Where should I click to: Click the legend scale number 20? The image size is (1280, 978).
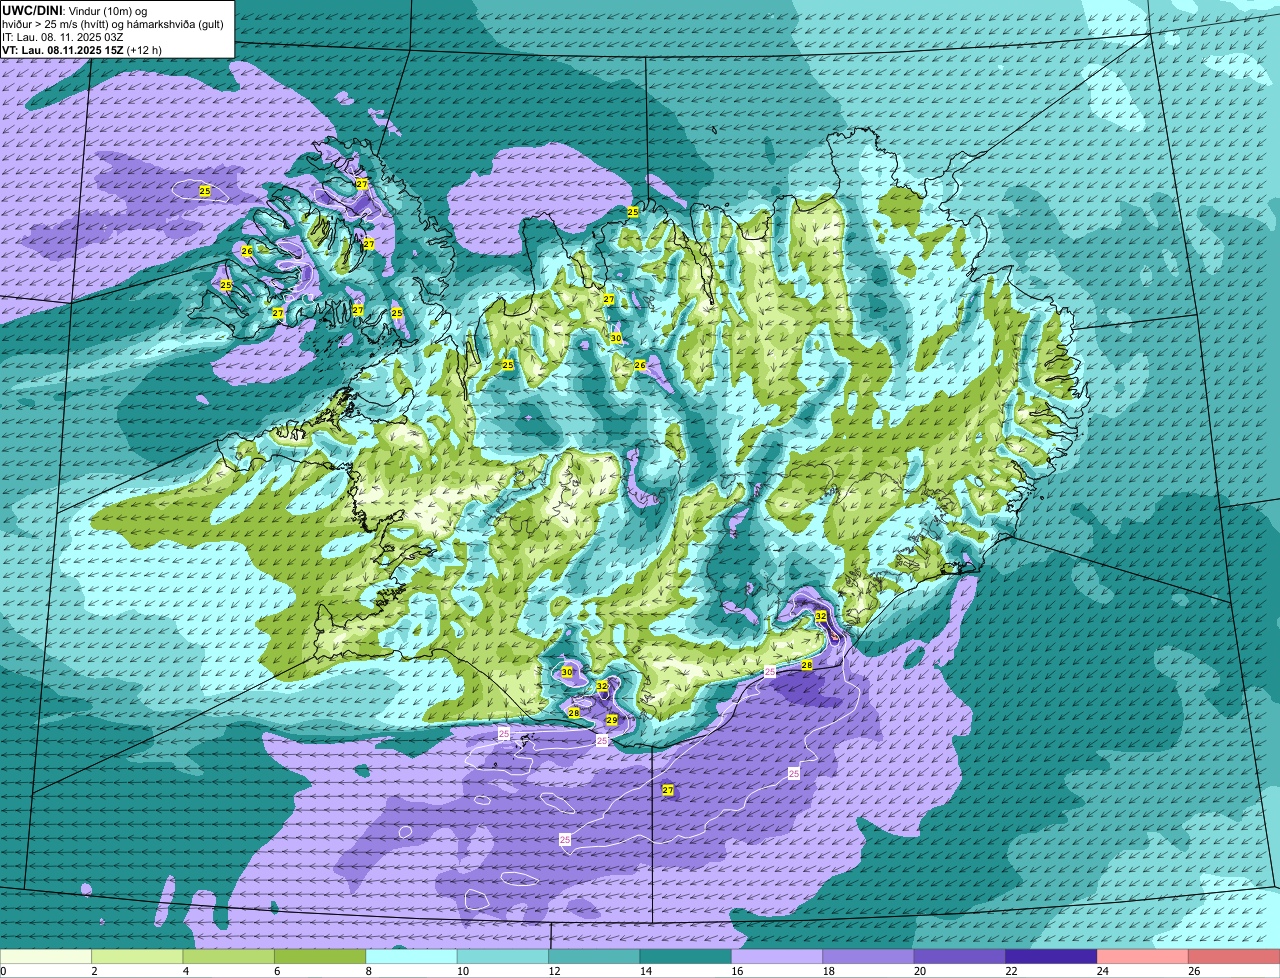point(920,971)
